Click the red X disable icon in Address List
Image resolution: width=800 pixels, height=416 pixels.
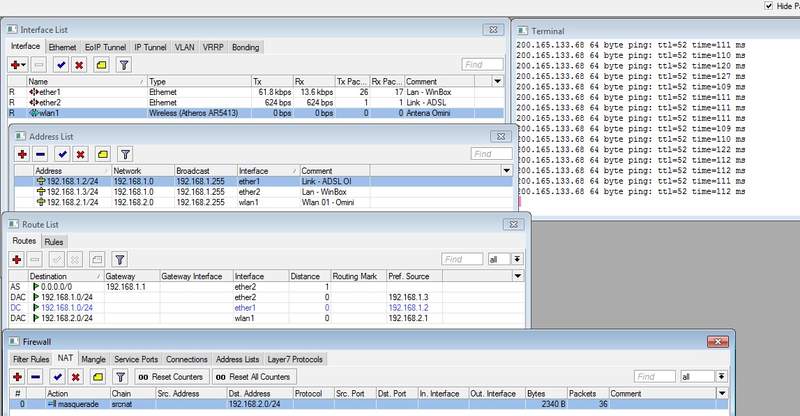(x=81, y=154)
